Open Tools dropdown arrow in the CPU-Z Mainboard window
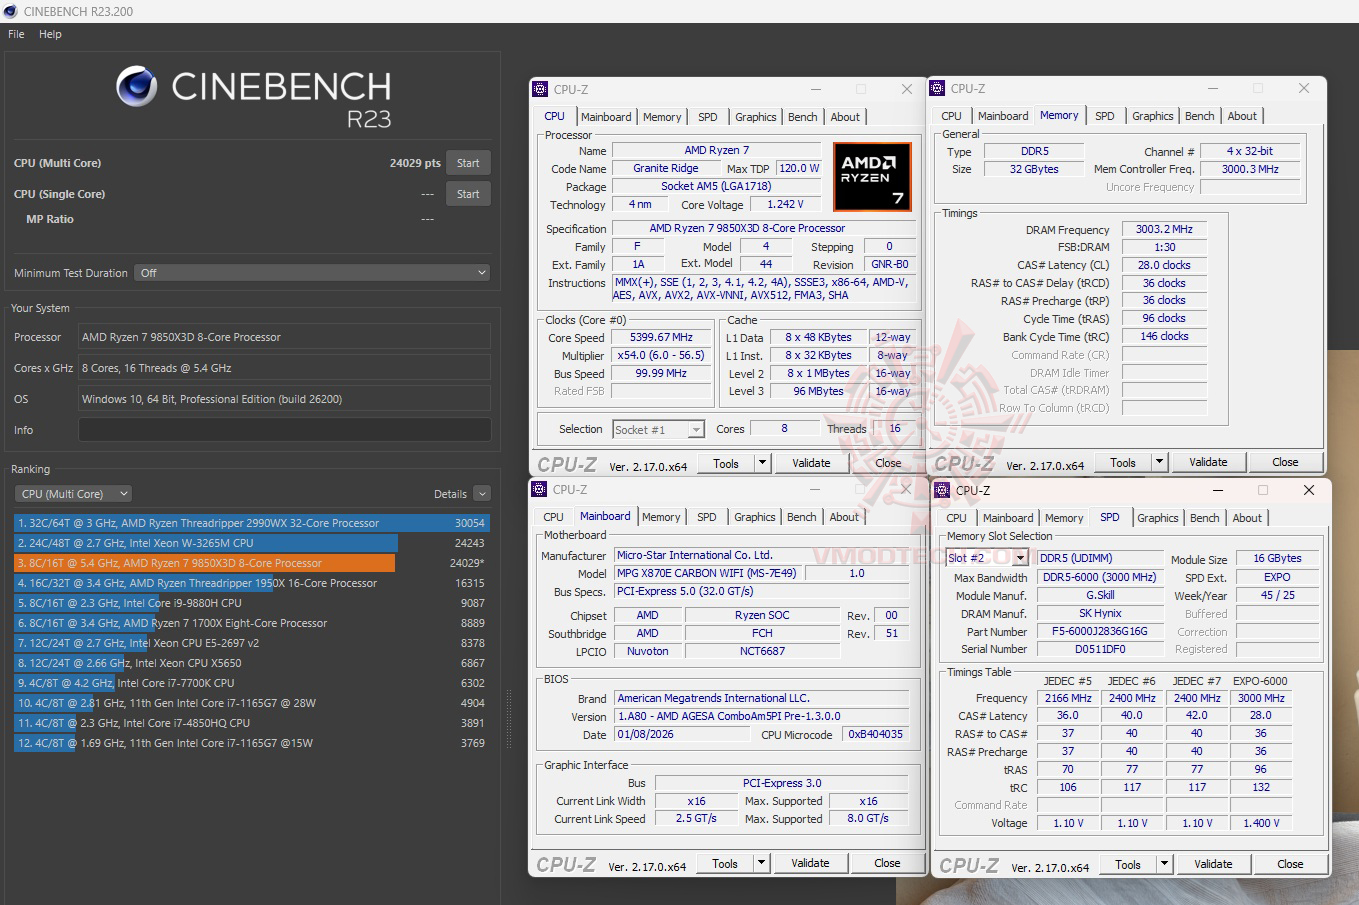Viewport: 1359px width, 905px height. [x=761, y=863]
